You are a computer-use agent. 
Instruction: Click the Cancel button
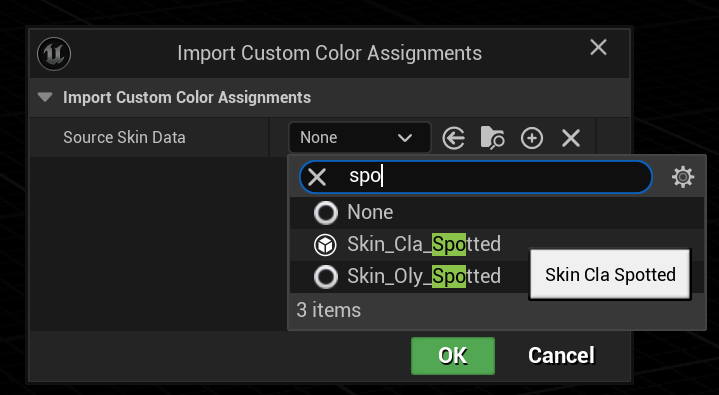561,356
